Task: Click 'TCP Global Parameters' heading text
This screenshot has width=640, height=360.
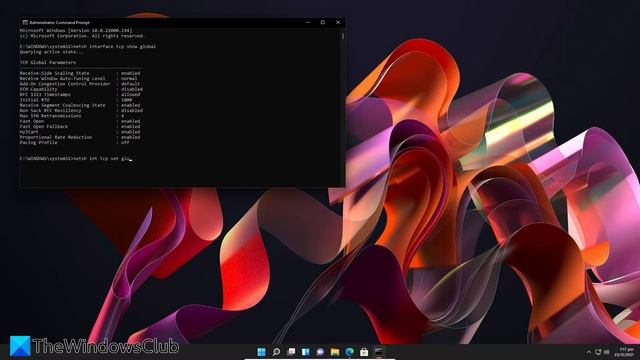Action: tap(48, 62)
